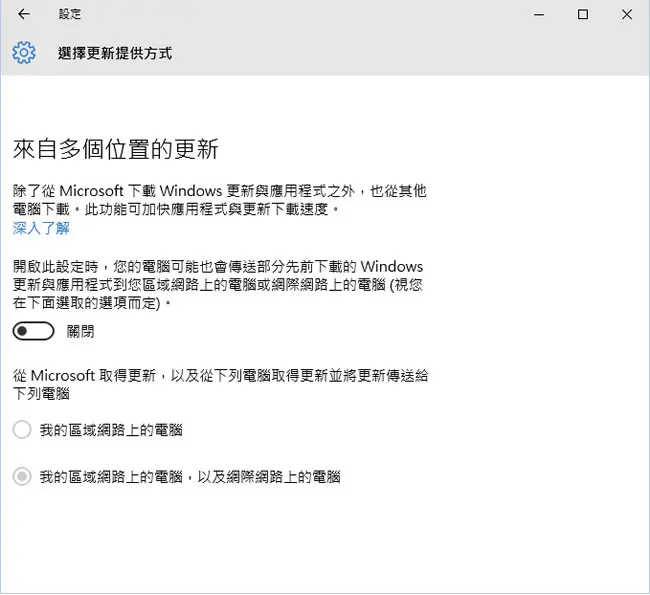Select the radio circle including 網際網路上的電腦
The image size is (650, 595).
coord(22,476)
